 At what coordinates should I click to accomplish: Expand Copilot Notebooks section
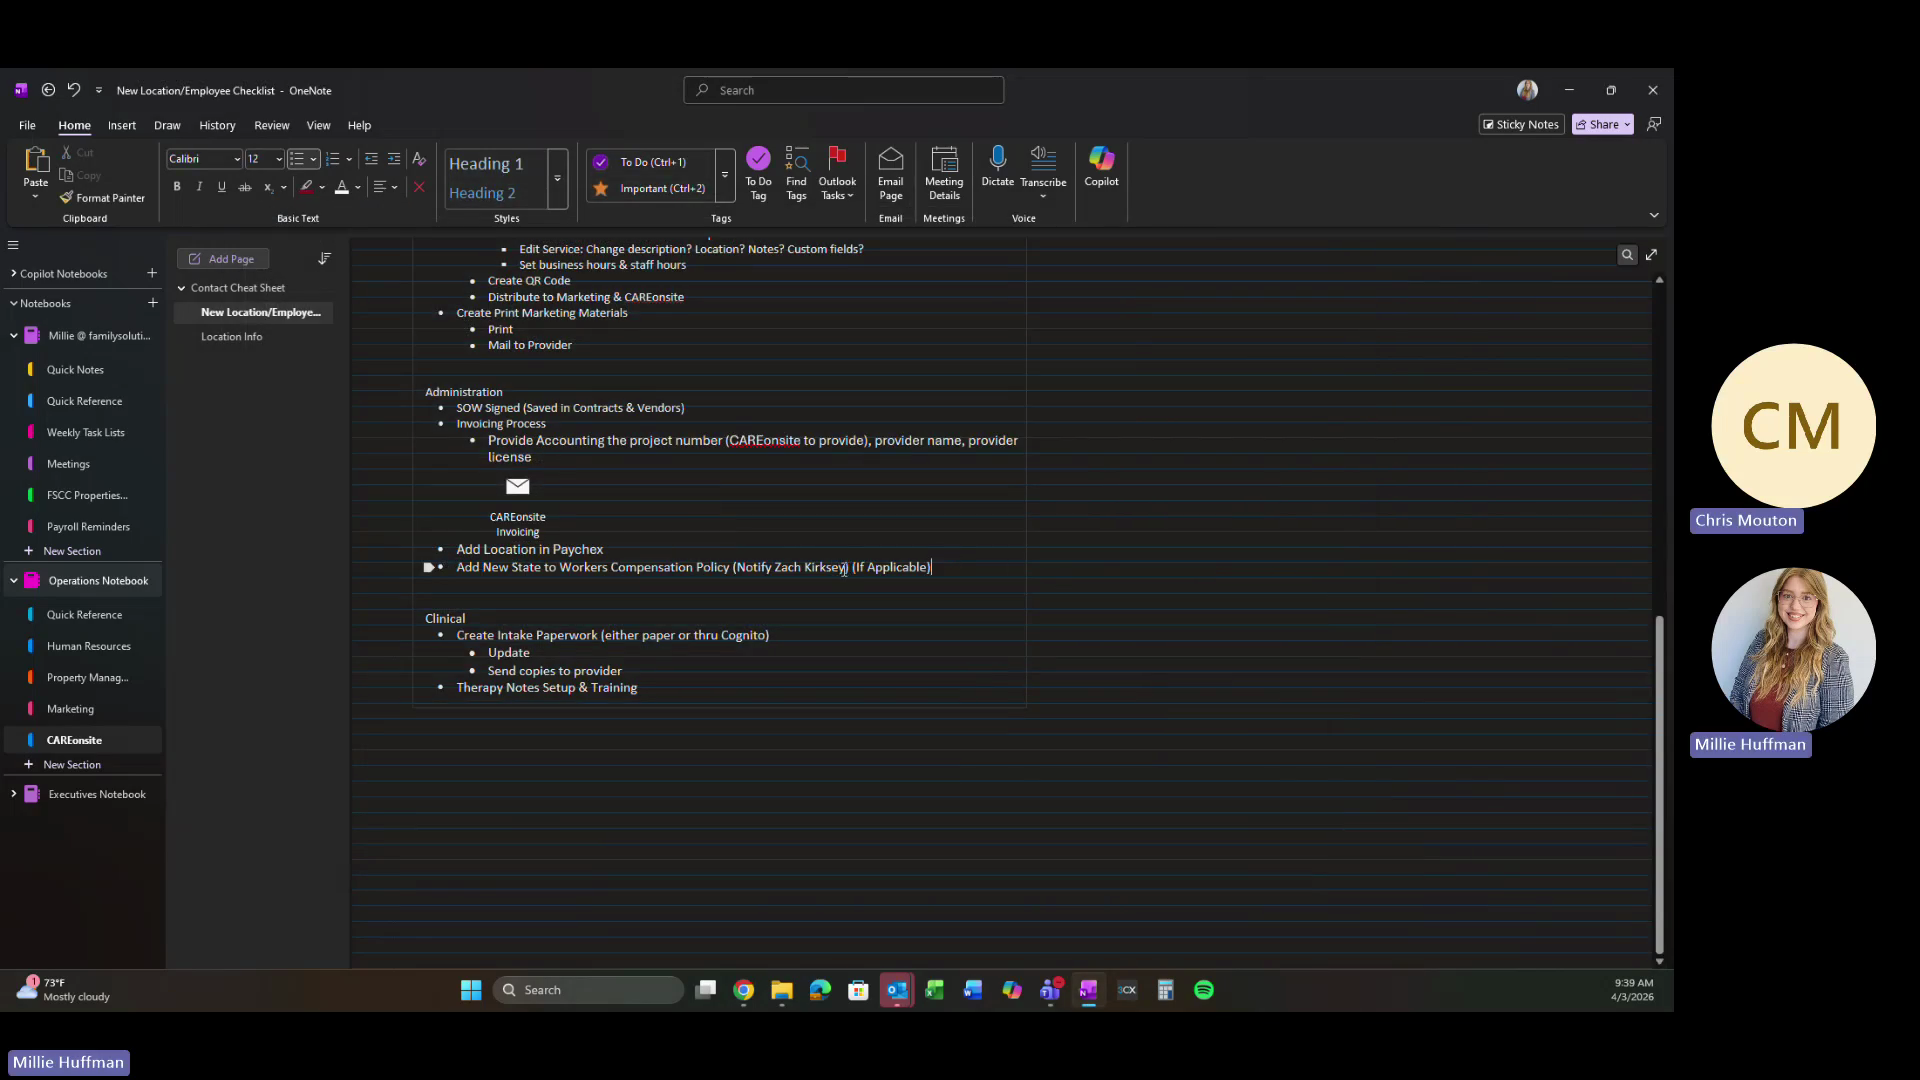13,273
